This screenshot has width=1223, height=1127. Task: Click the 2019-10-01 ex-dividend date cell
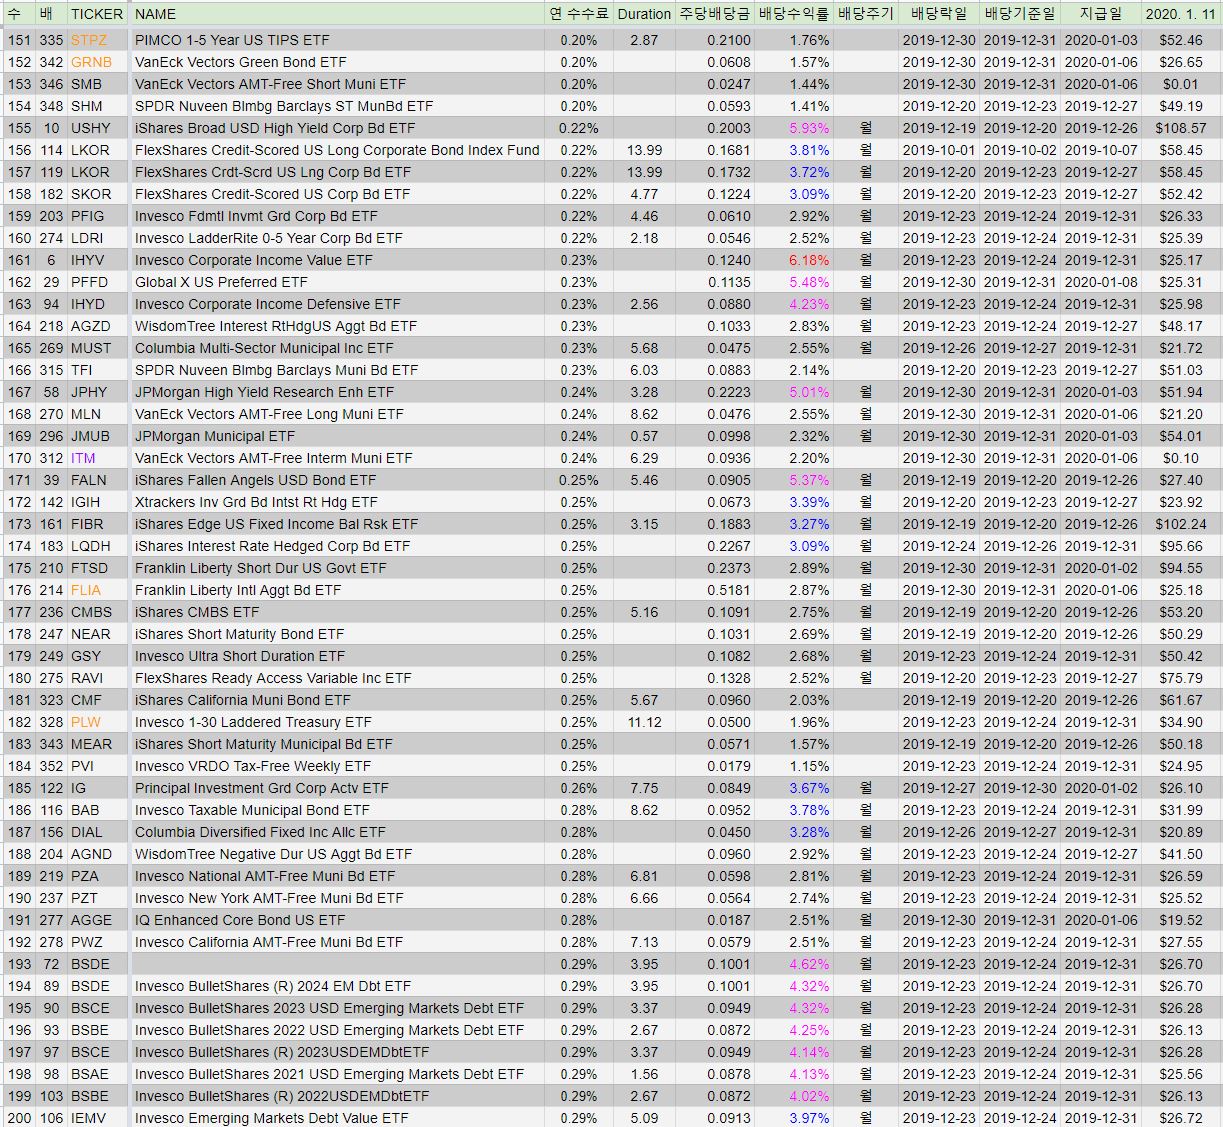pos(939,150)
